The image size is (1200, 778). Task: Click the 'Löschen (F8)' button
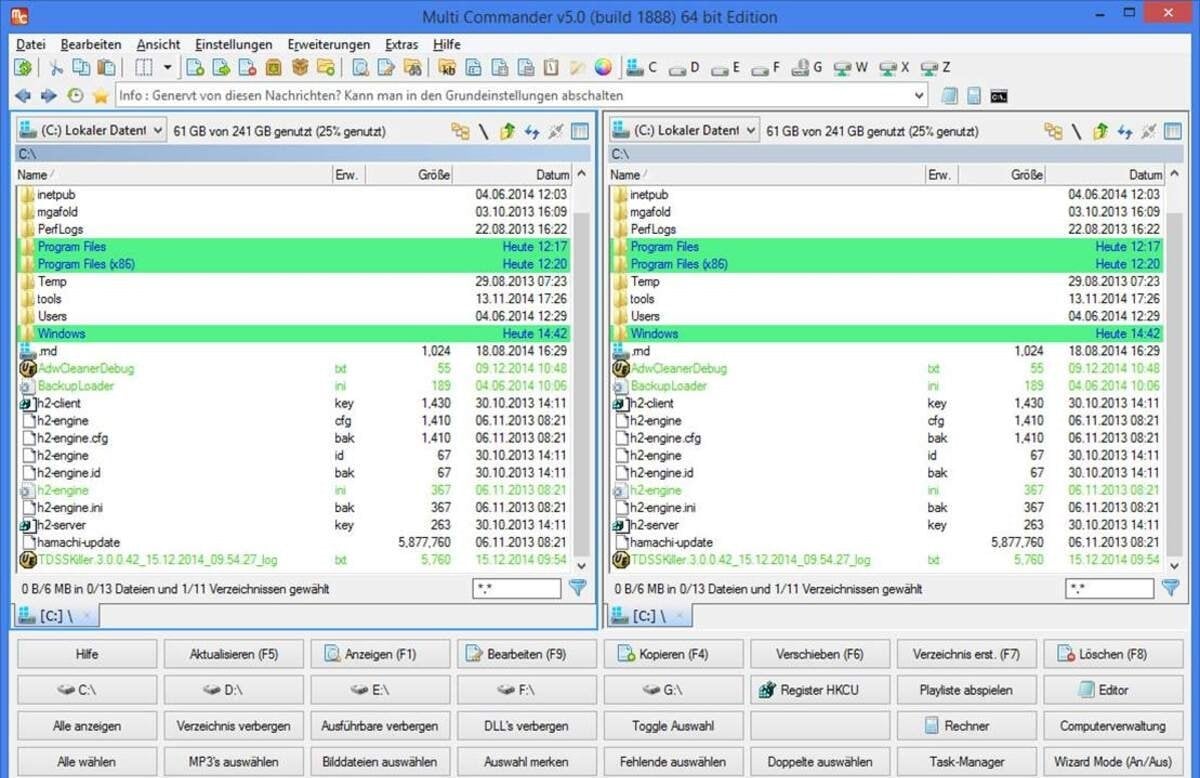point(1113,654)
